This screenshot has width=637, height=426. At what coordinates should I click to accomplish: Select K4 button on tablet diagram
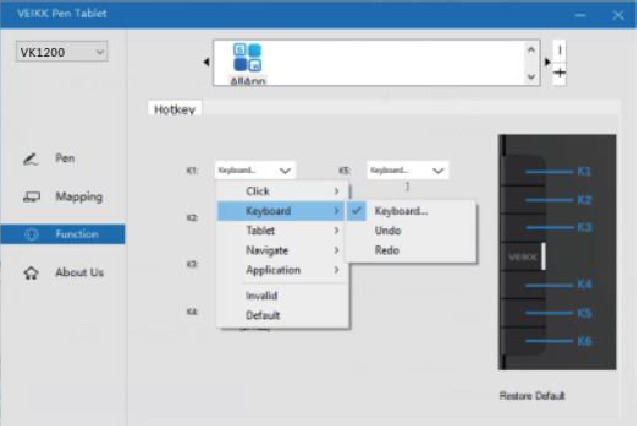point(584,284)
